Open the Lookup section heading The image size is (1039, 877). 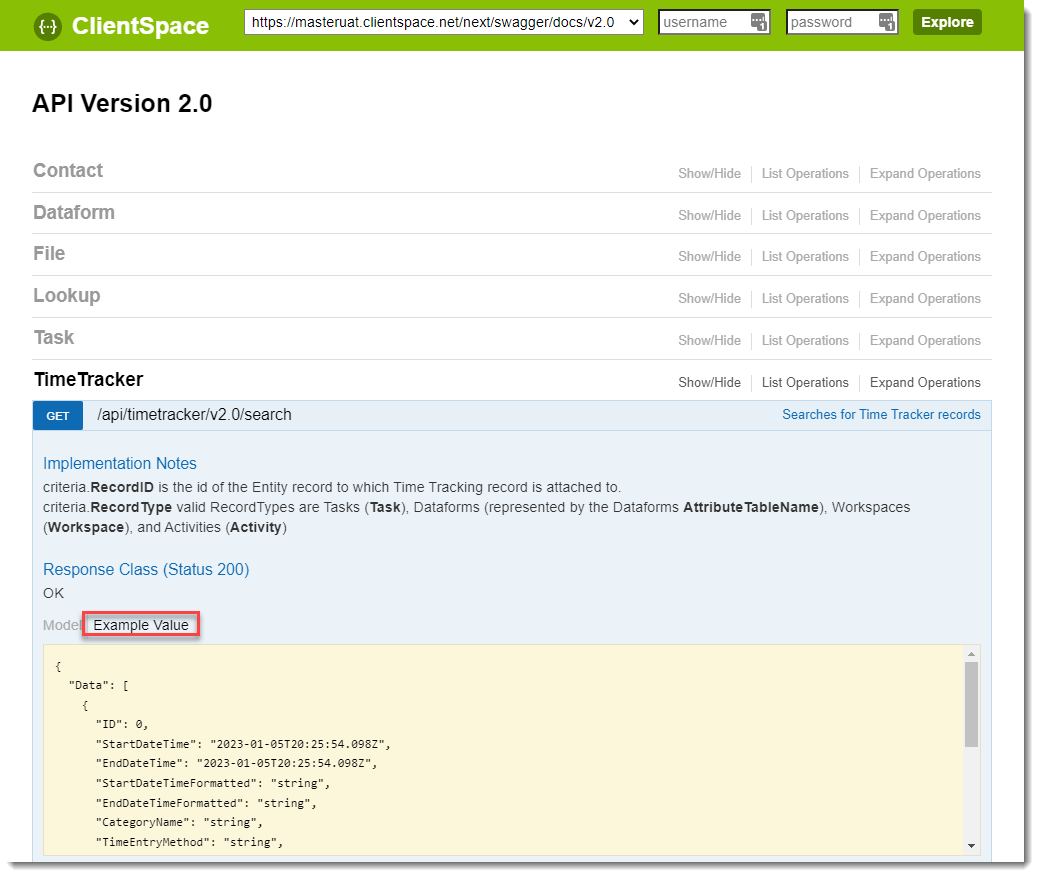tap(67, 296)
